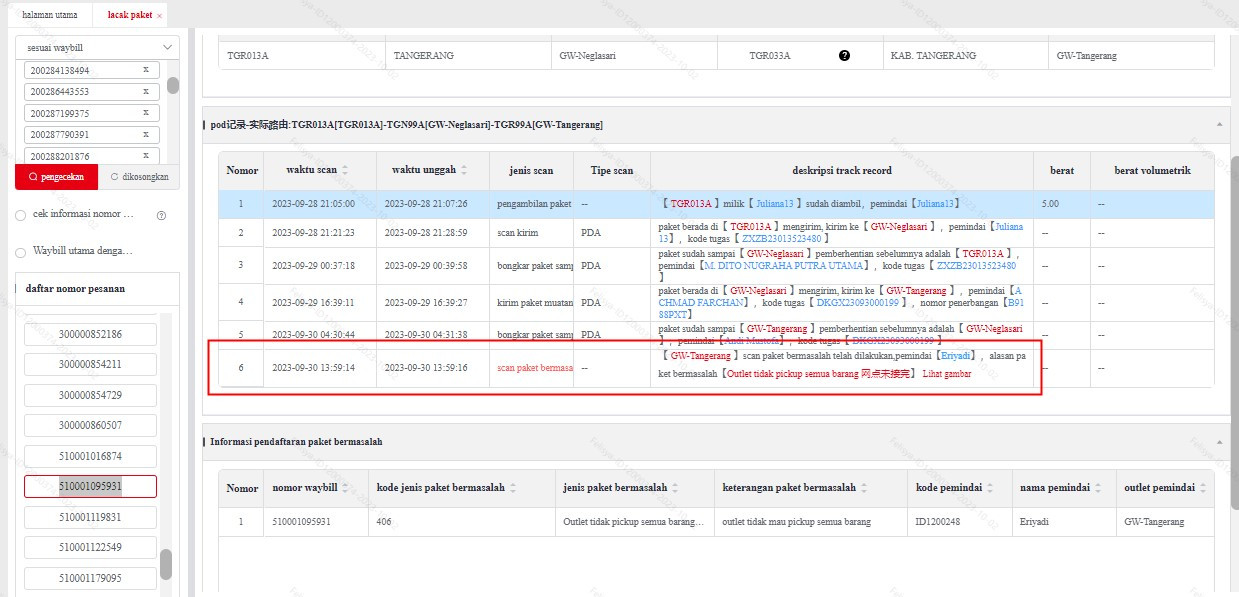This screenshot has width=1239, height=597.
Task: Click the deskripsi track record column header
Action: pyautogui.click(x=842, y=170)
